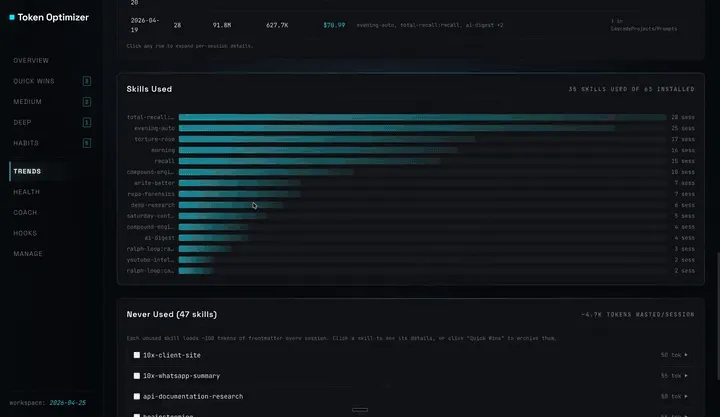Viewport: 720px width, 417px height.
Task: Click the tokens wasted/session figure
Action: 638,315
